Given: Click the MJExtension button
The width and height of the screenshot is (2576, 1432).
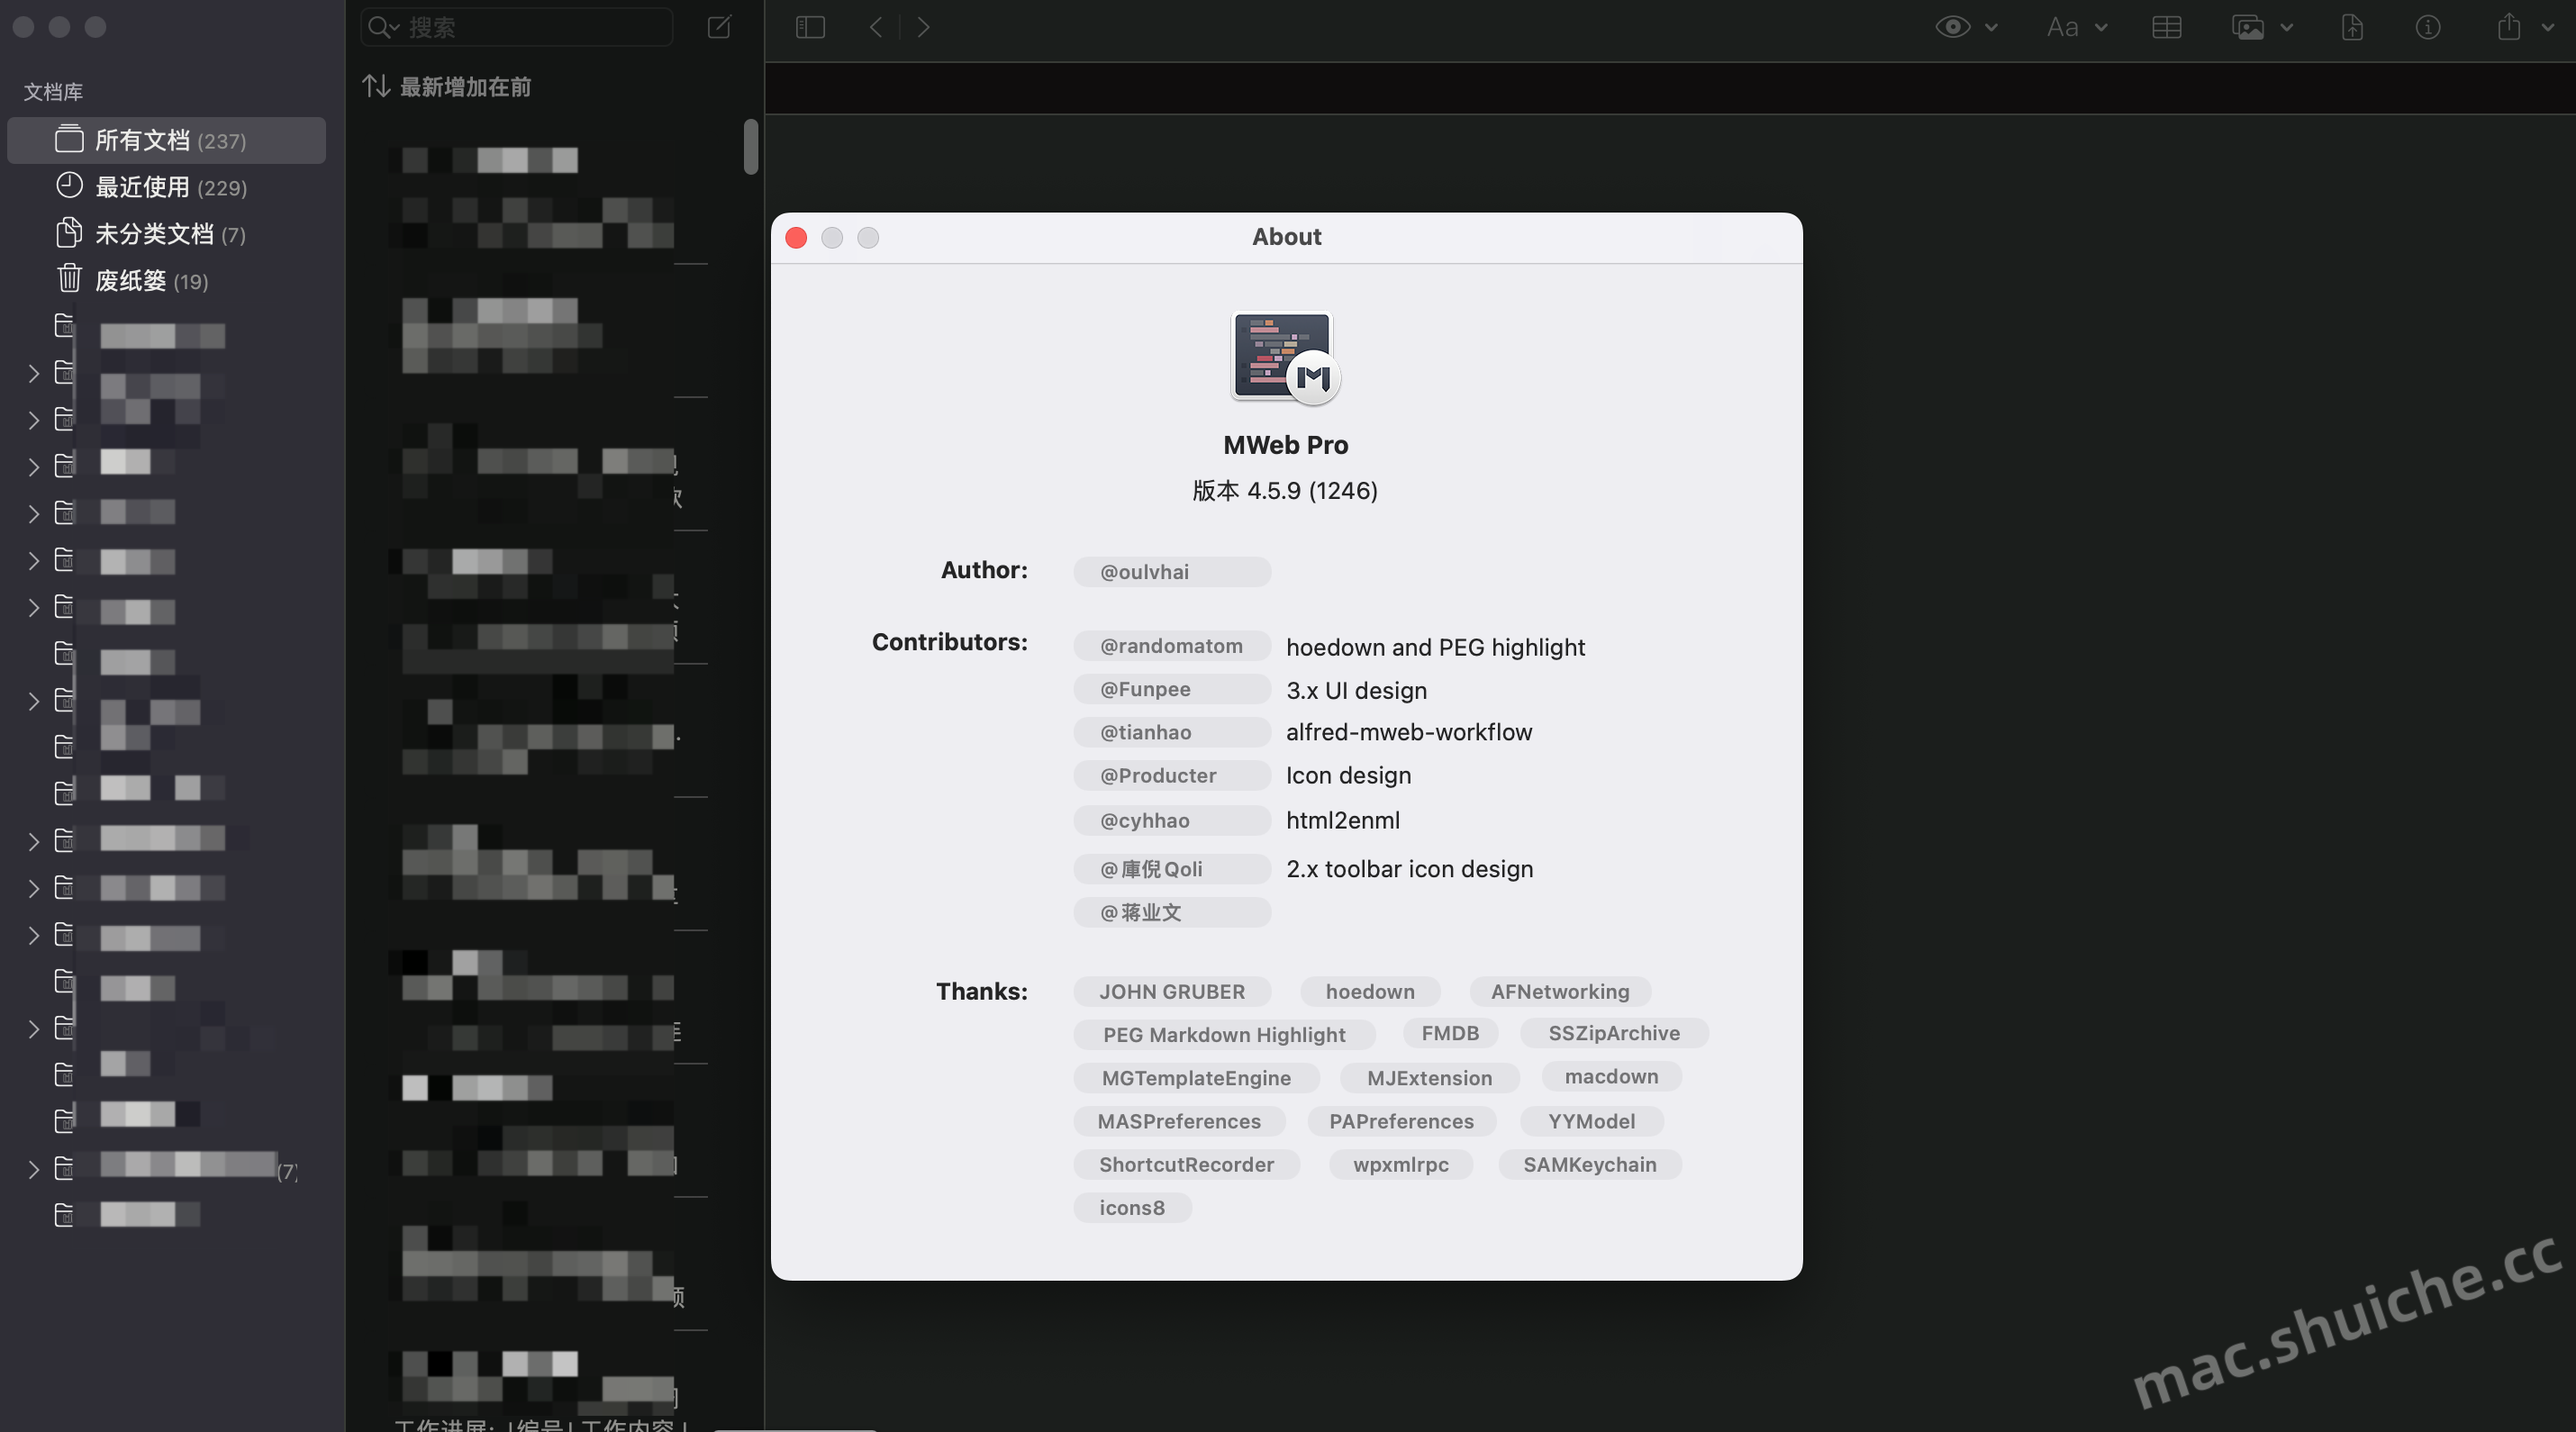Looking at the screenshot, I should coord(1429,1077).
